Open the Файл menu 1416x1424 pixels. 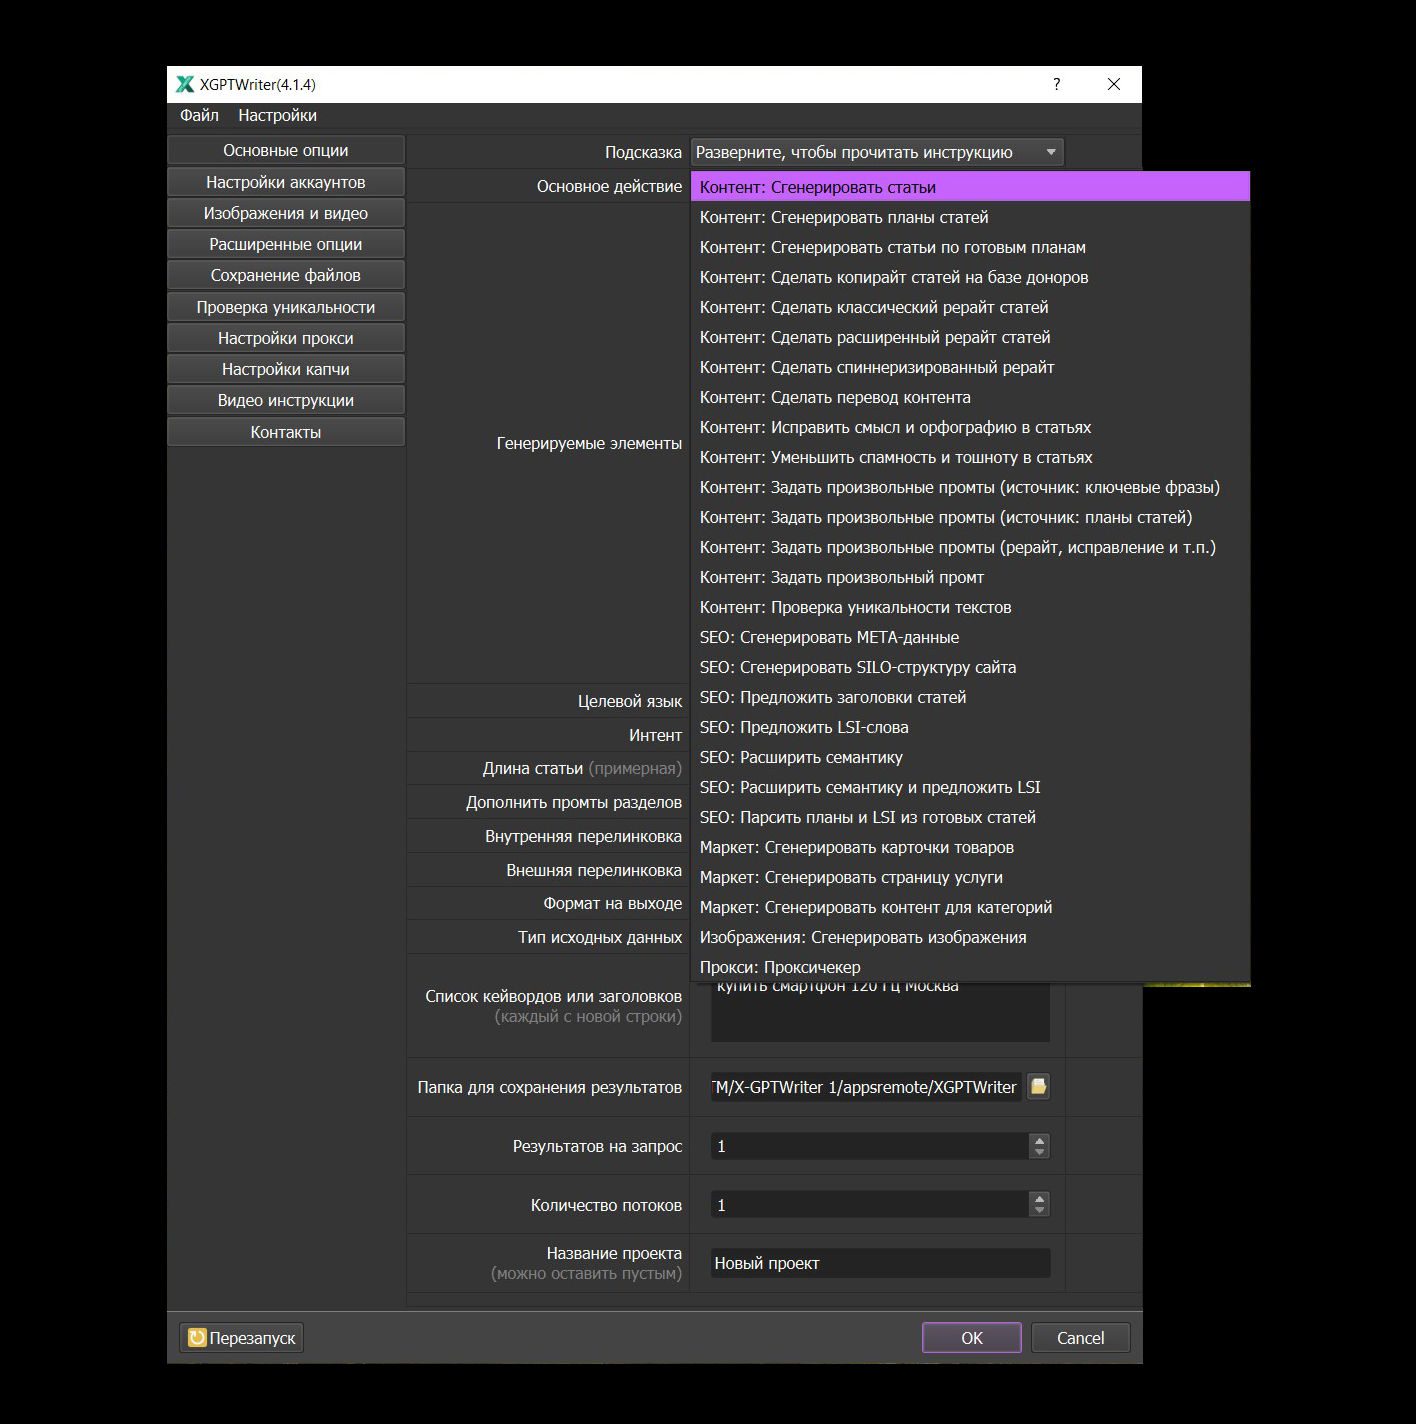click(197, 115)
